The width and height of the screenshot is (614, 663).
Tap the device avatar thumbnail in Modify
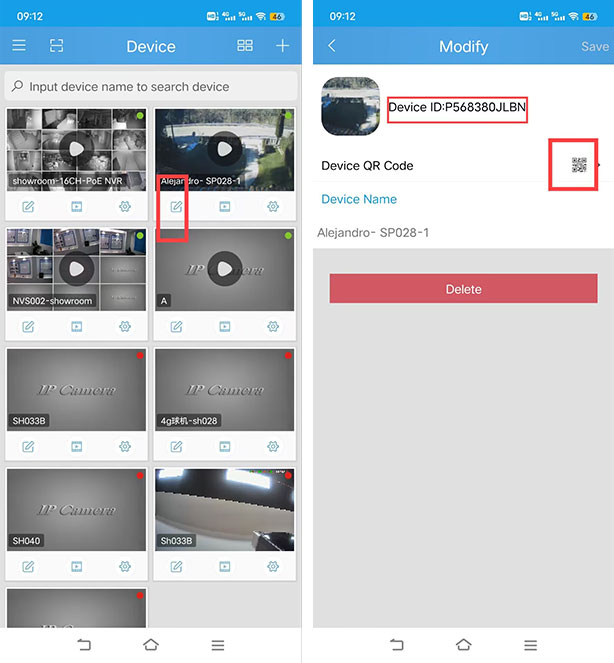(x=351, y=106)
